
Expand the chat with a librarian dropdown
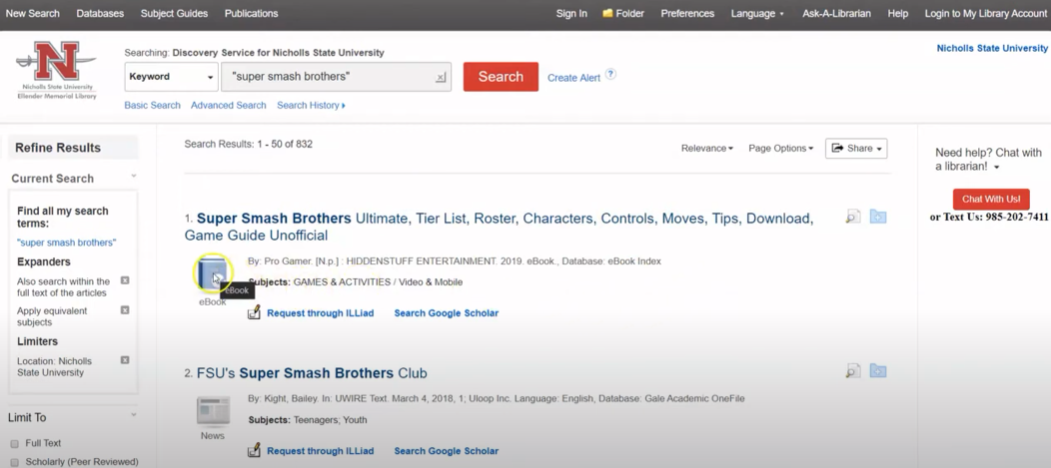[x=997, y=167]
